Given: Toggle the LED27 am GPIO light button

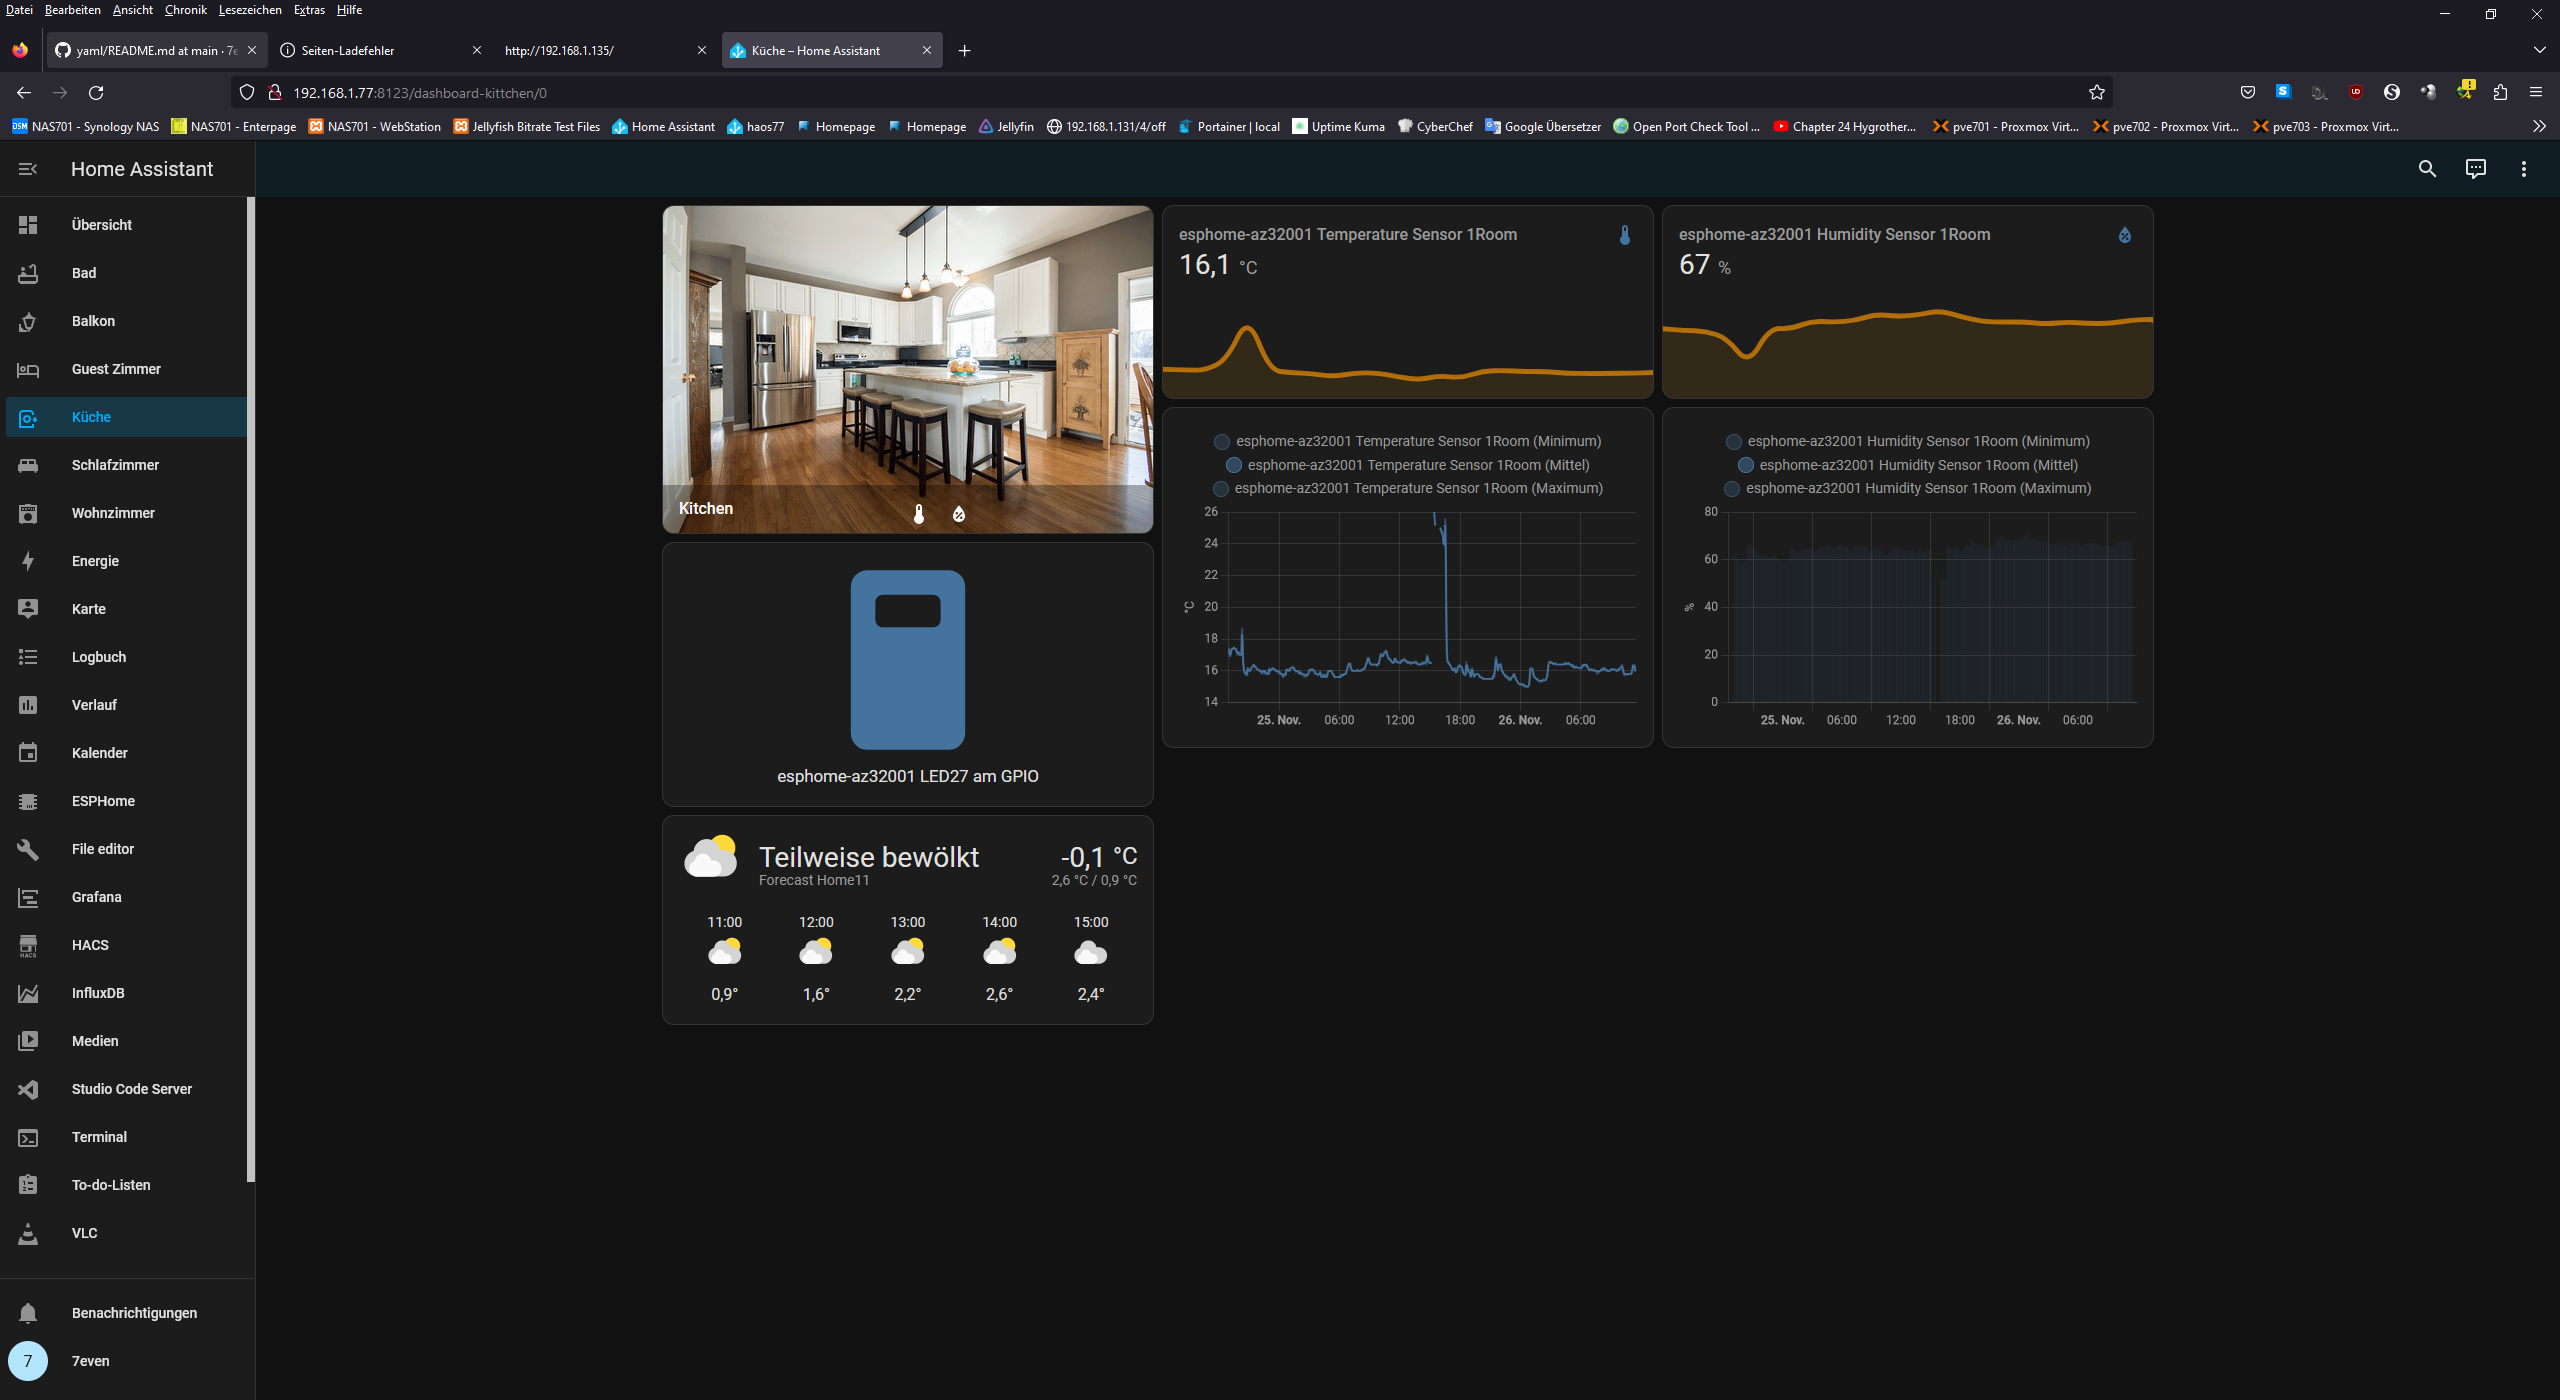Looking at the screenshot, I should click(907, 660).
